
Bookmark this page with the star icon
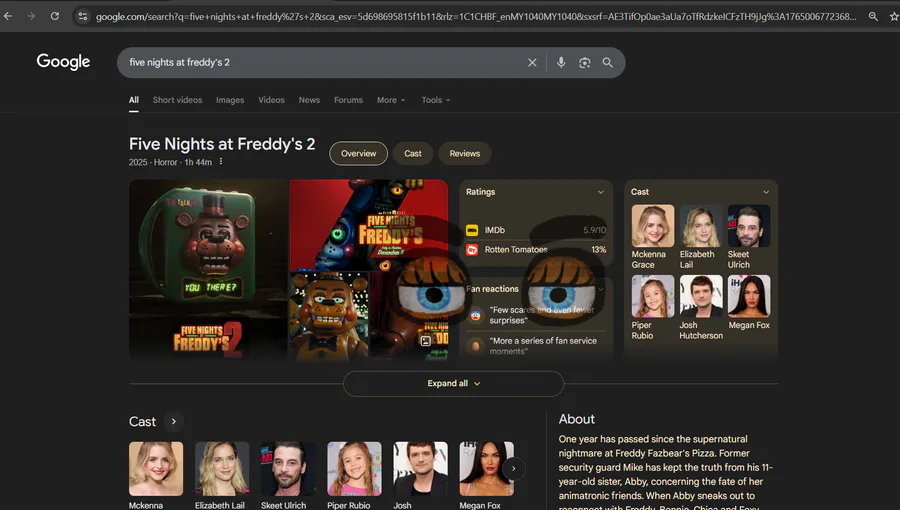click(x=894, y=17)
